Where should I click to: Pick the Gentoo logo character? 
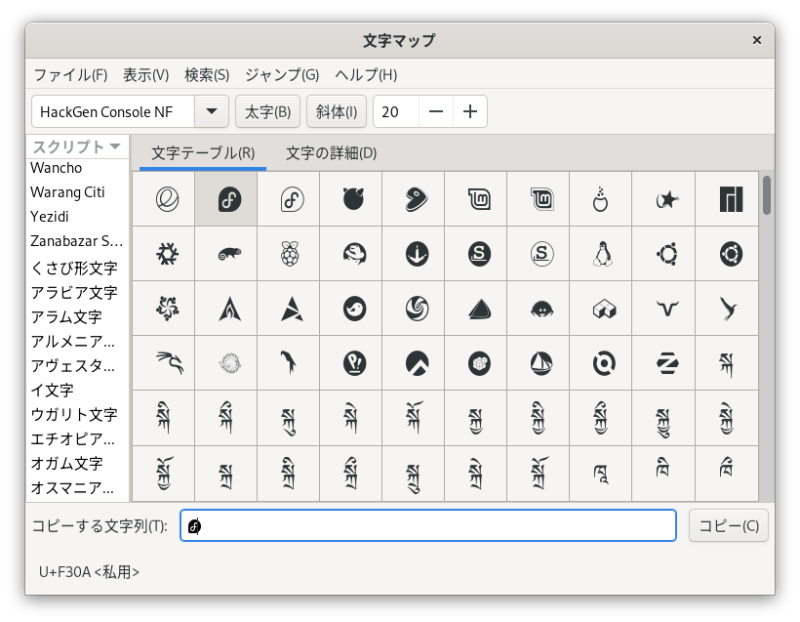pos(415,199)
